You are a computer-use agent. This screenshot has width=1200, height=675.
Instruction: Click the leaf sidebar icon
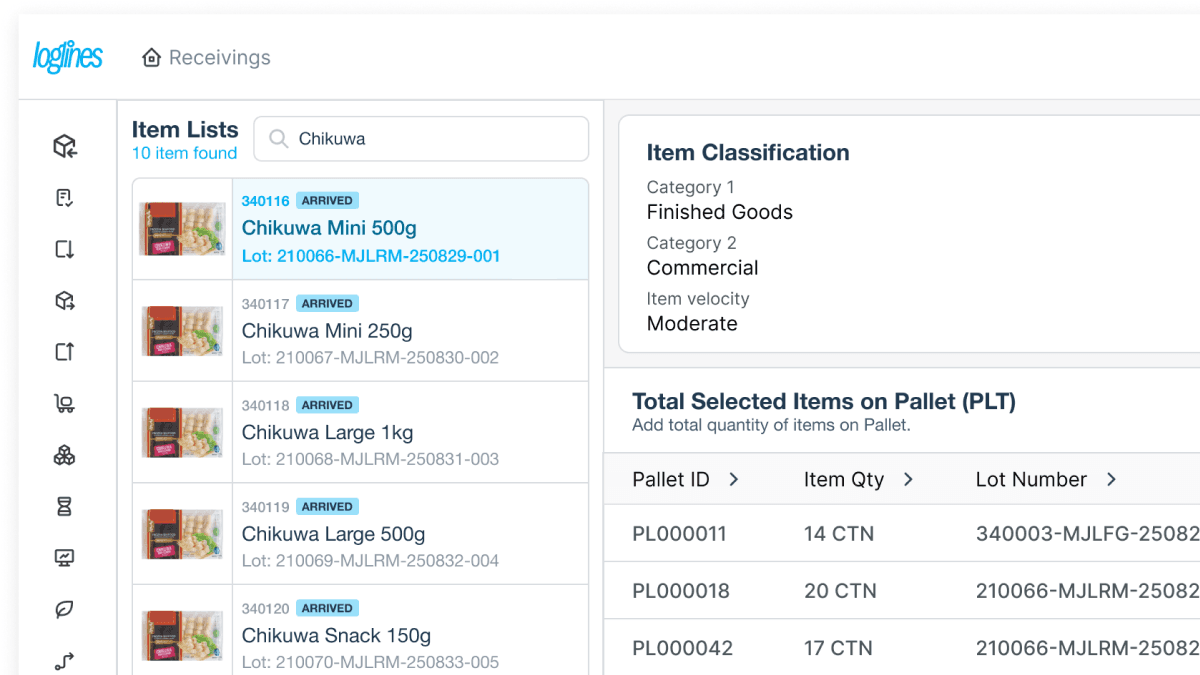click(x=65, y=609)
